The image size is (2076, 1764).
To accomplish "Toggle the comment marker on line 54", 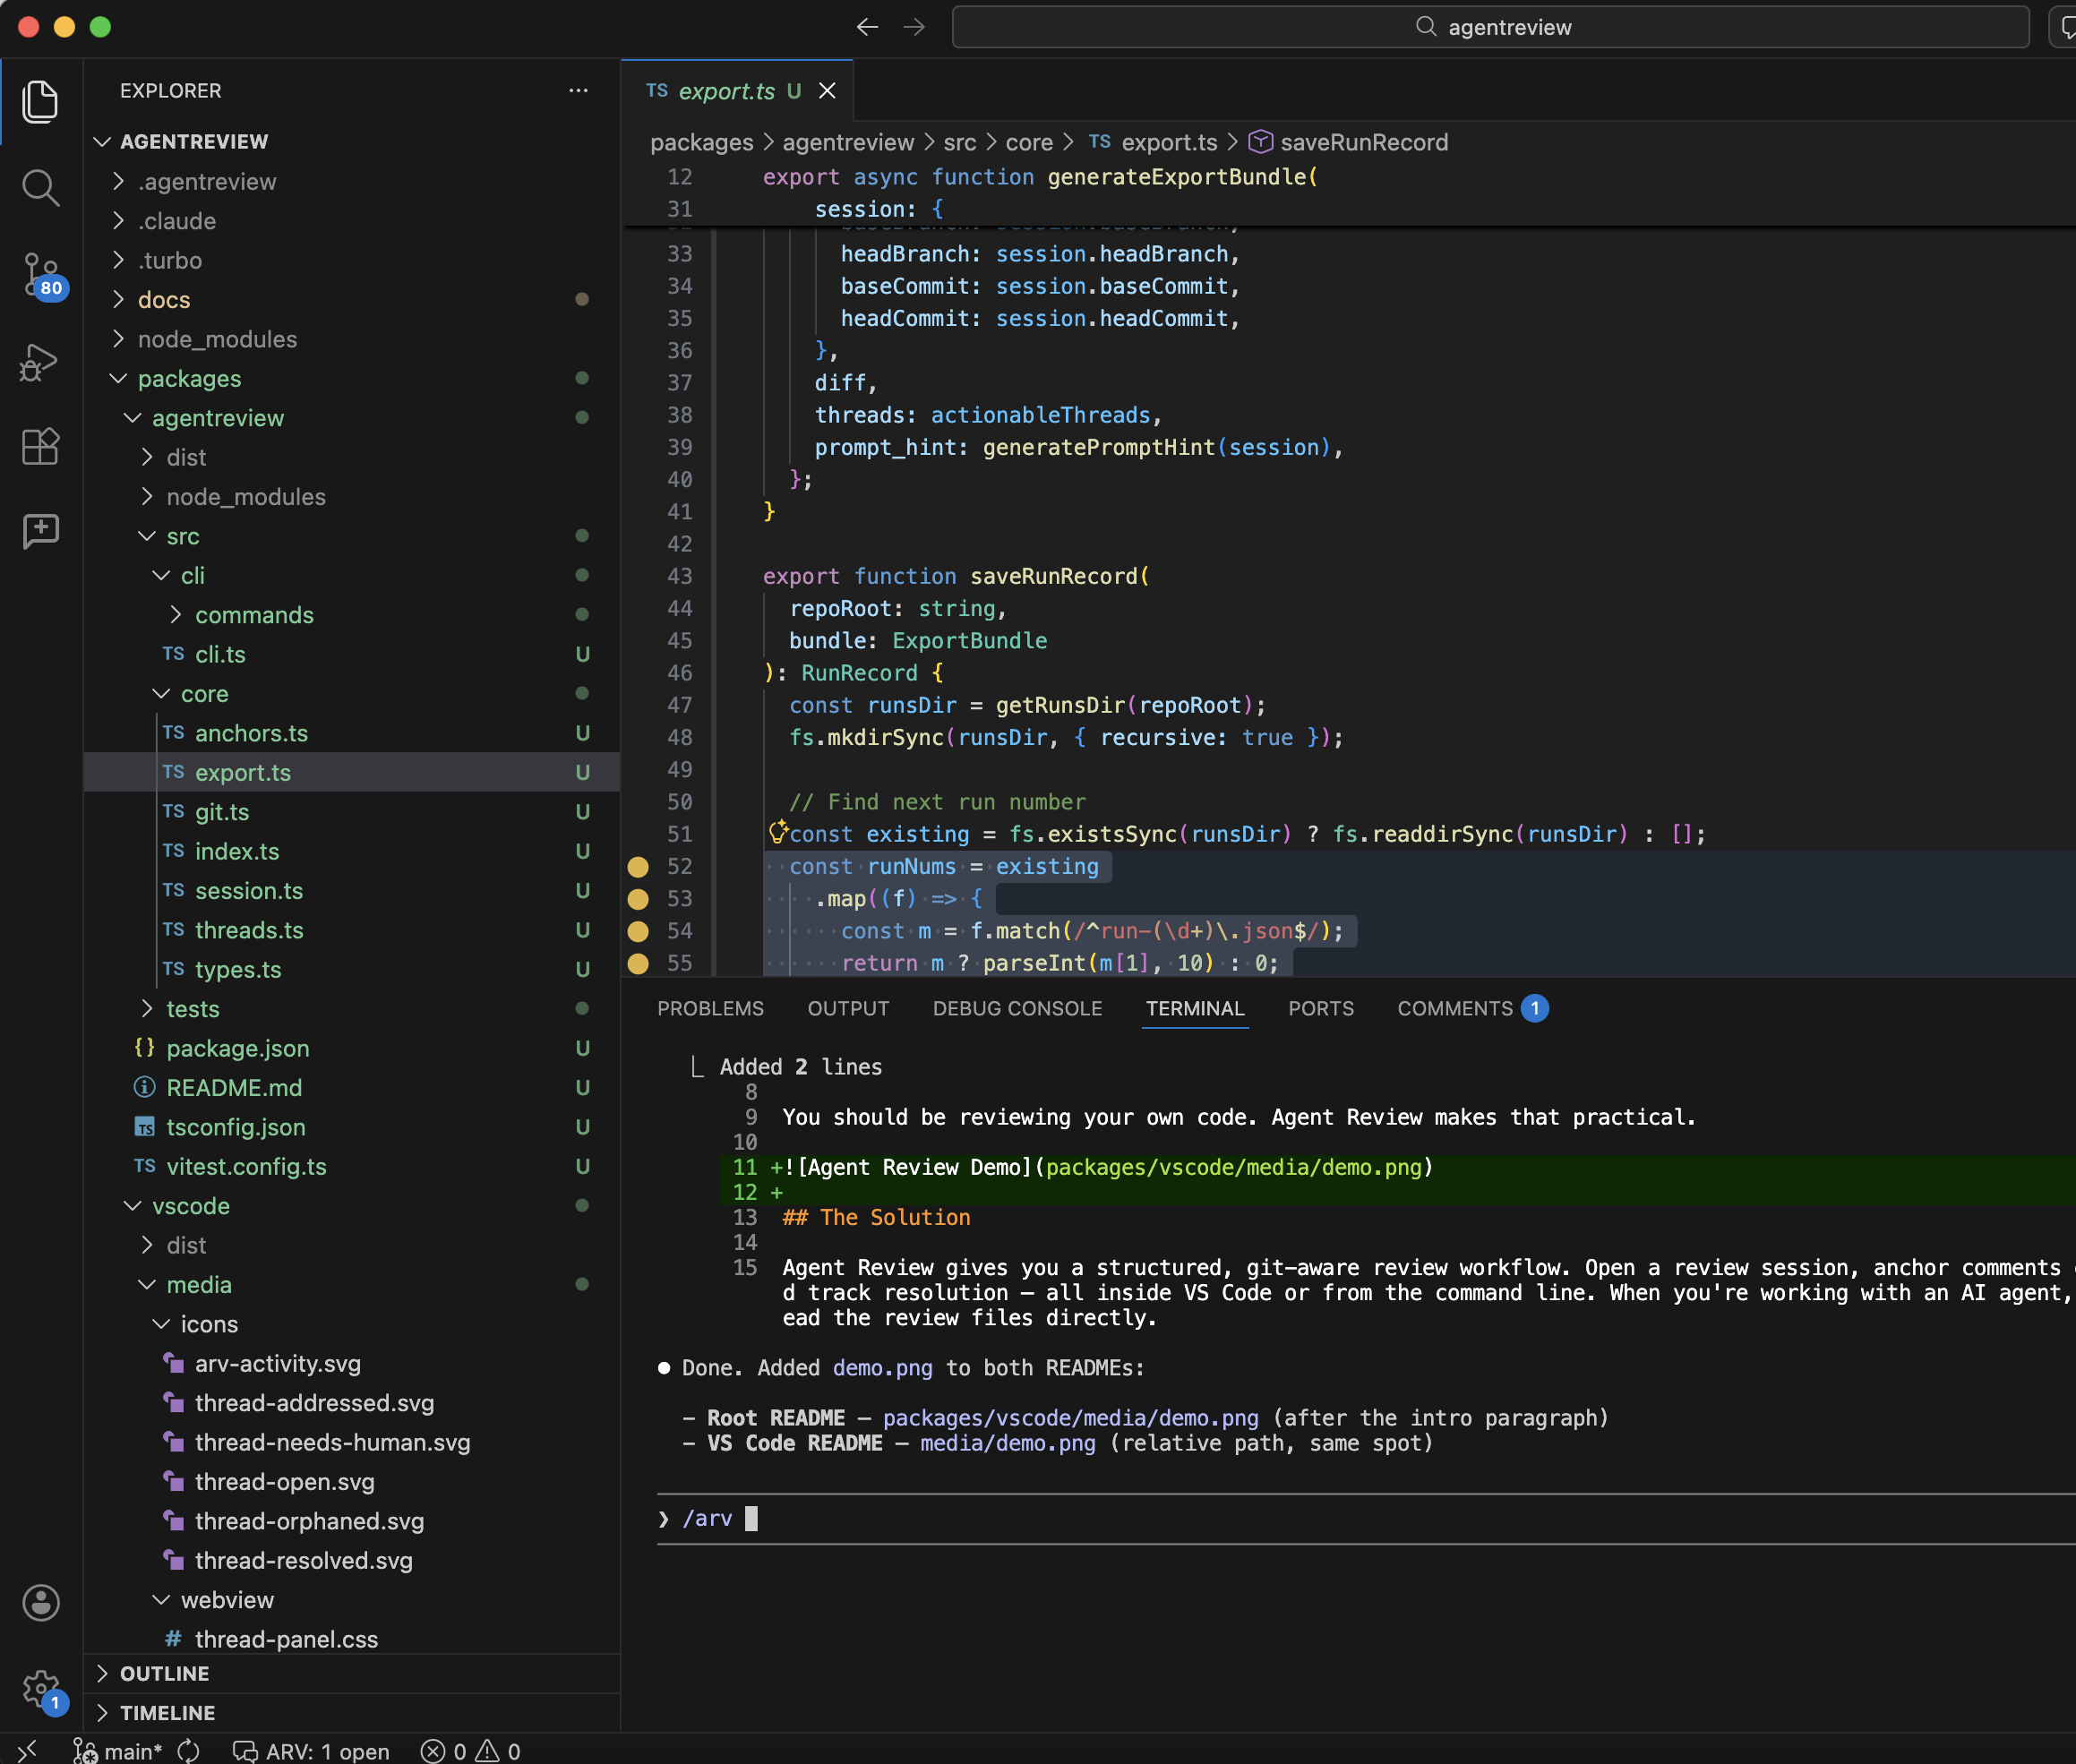I will tap(638, 931).
